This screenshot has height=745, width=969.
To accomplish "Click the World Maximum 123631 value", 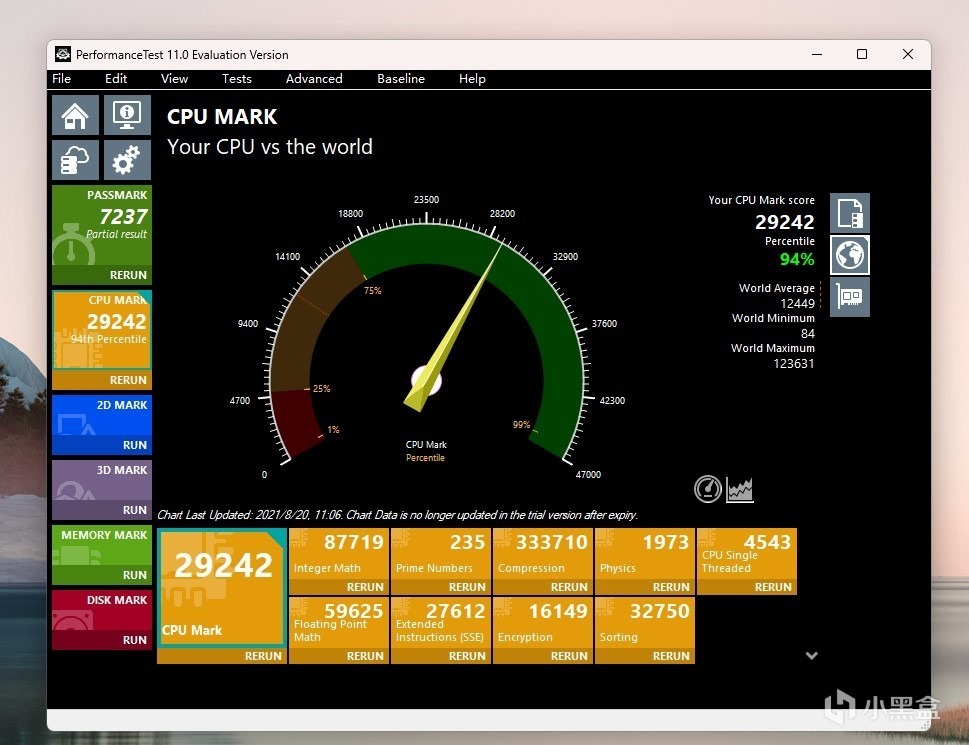I will coord(794,364).
